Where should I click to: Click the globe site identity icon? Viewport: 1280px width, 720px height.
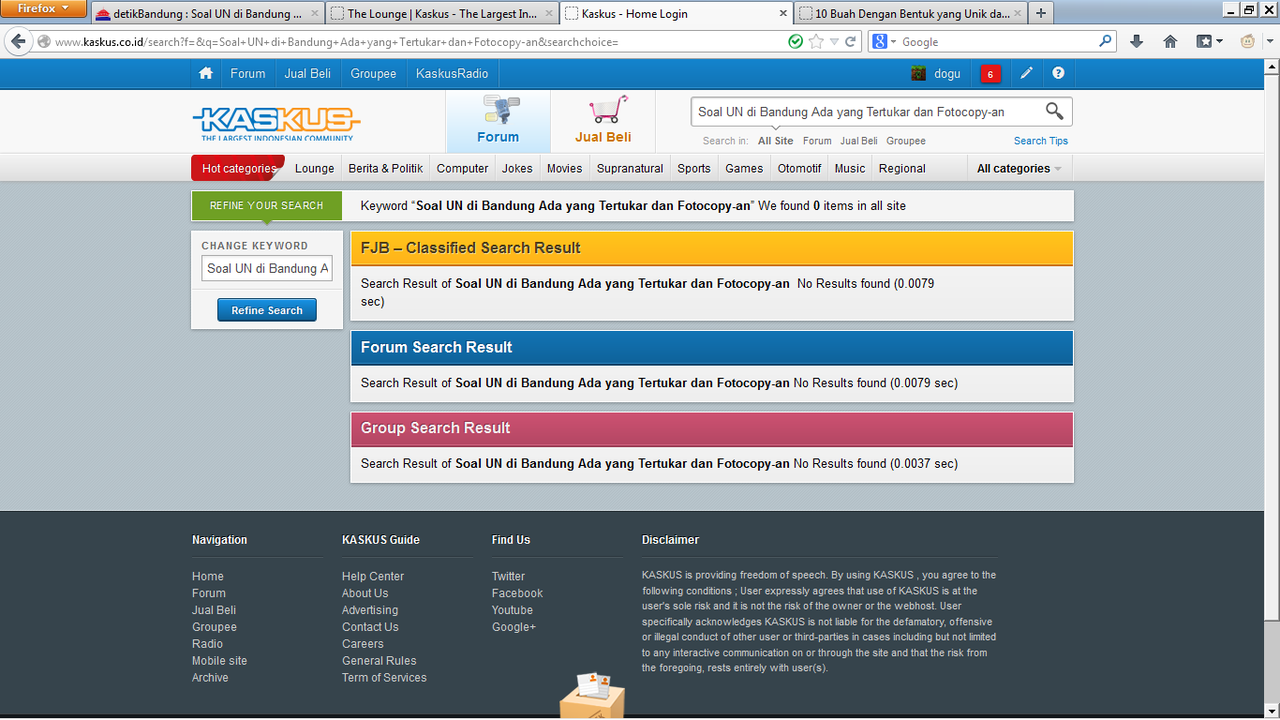[43, 42]
